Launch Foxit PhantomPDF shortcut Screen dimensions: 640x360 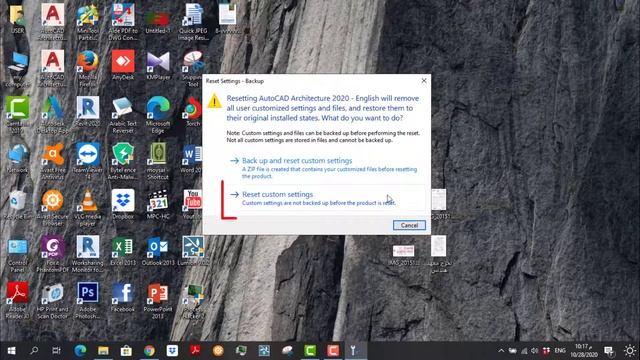[x=53, y=255]
